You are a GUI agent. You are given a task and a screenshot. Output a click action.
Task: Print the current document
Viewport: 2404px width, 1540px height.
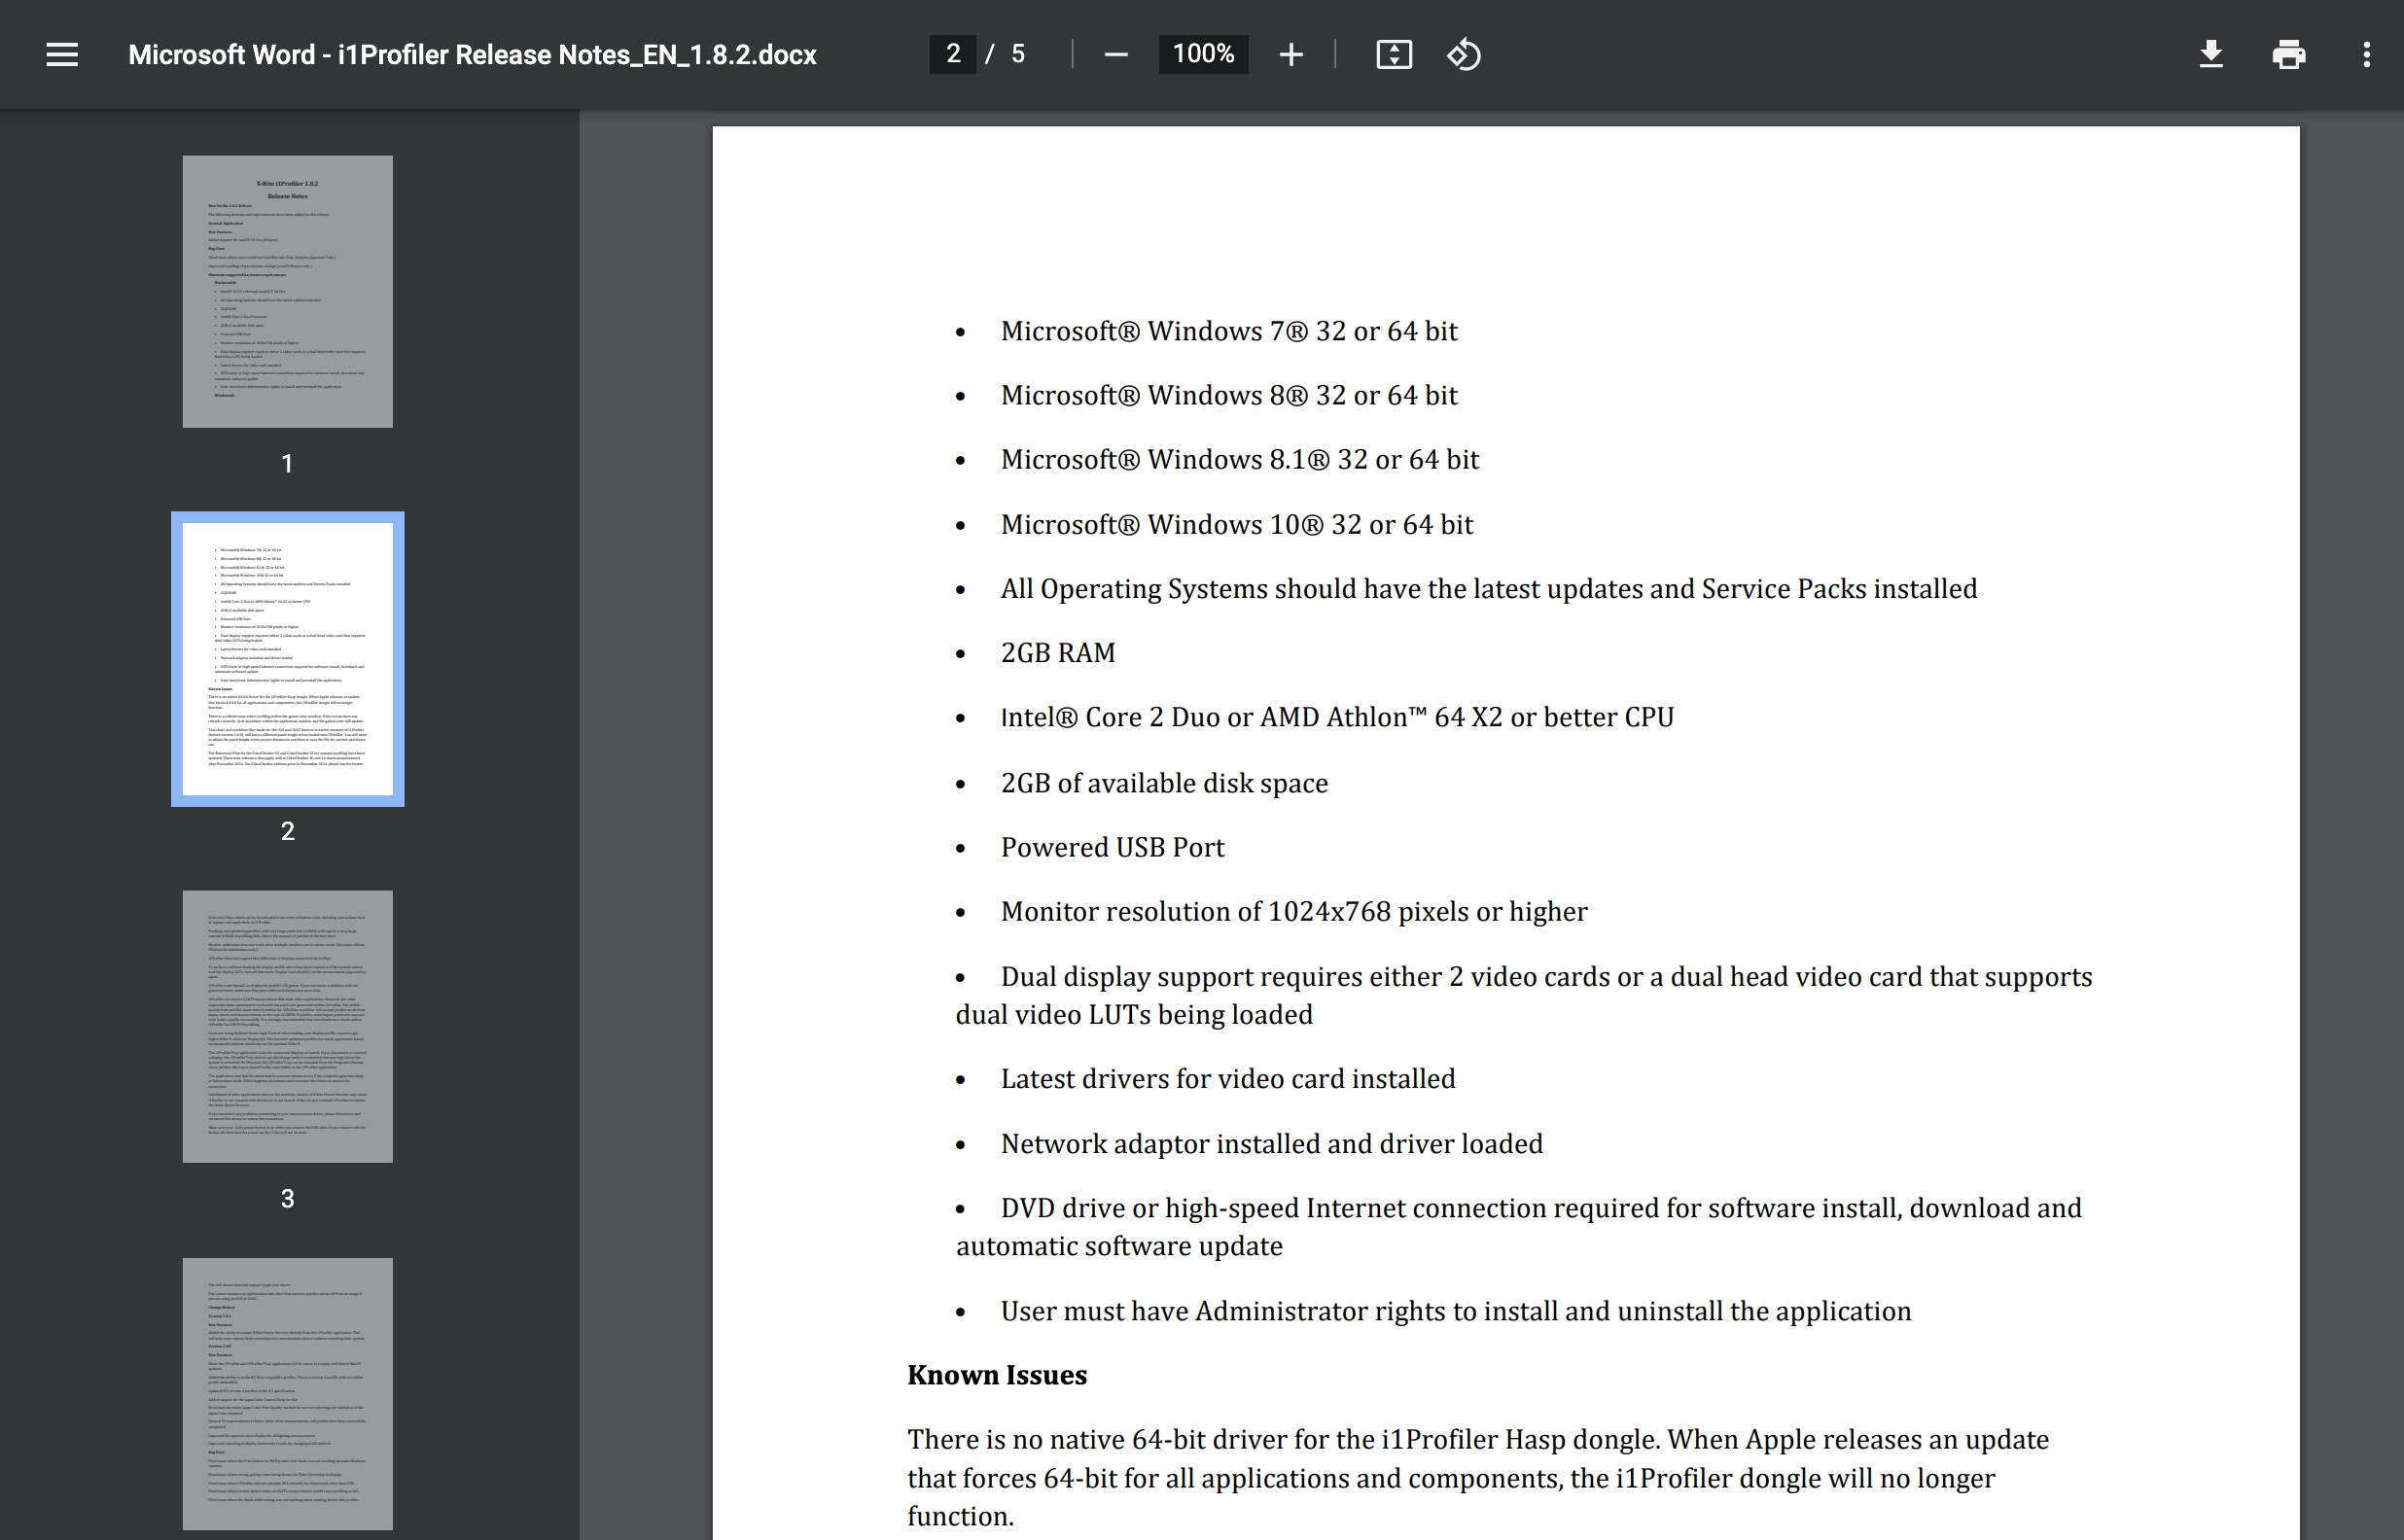pos(2289,54)
